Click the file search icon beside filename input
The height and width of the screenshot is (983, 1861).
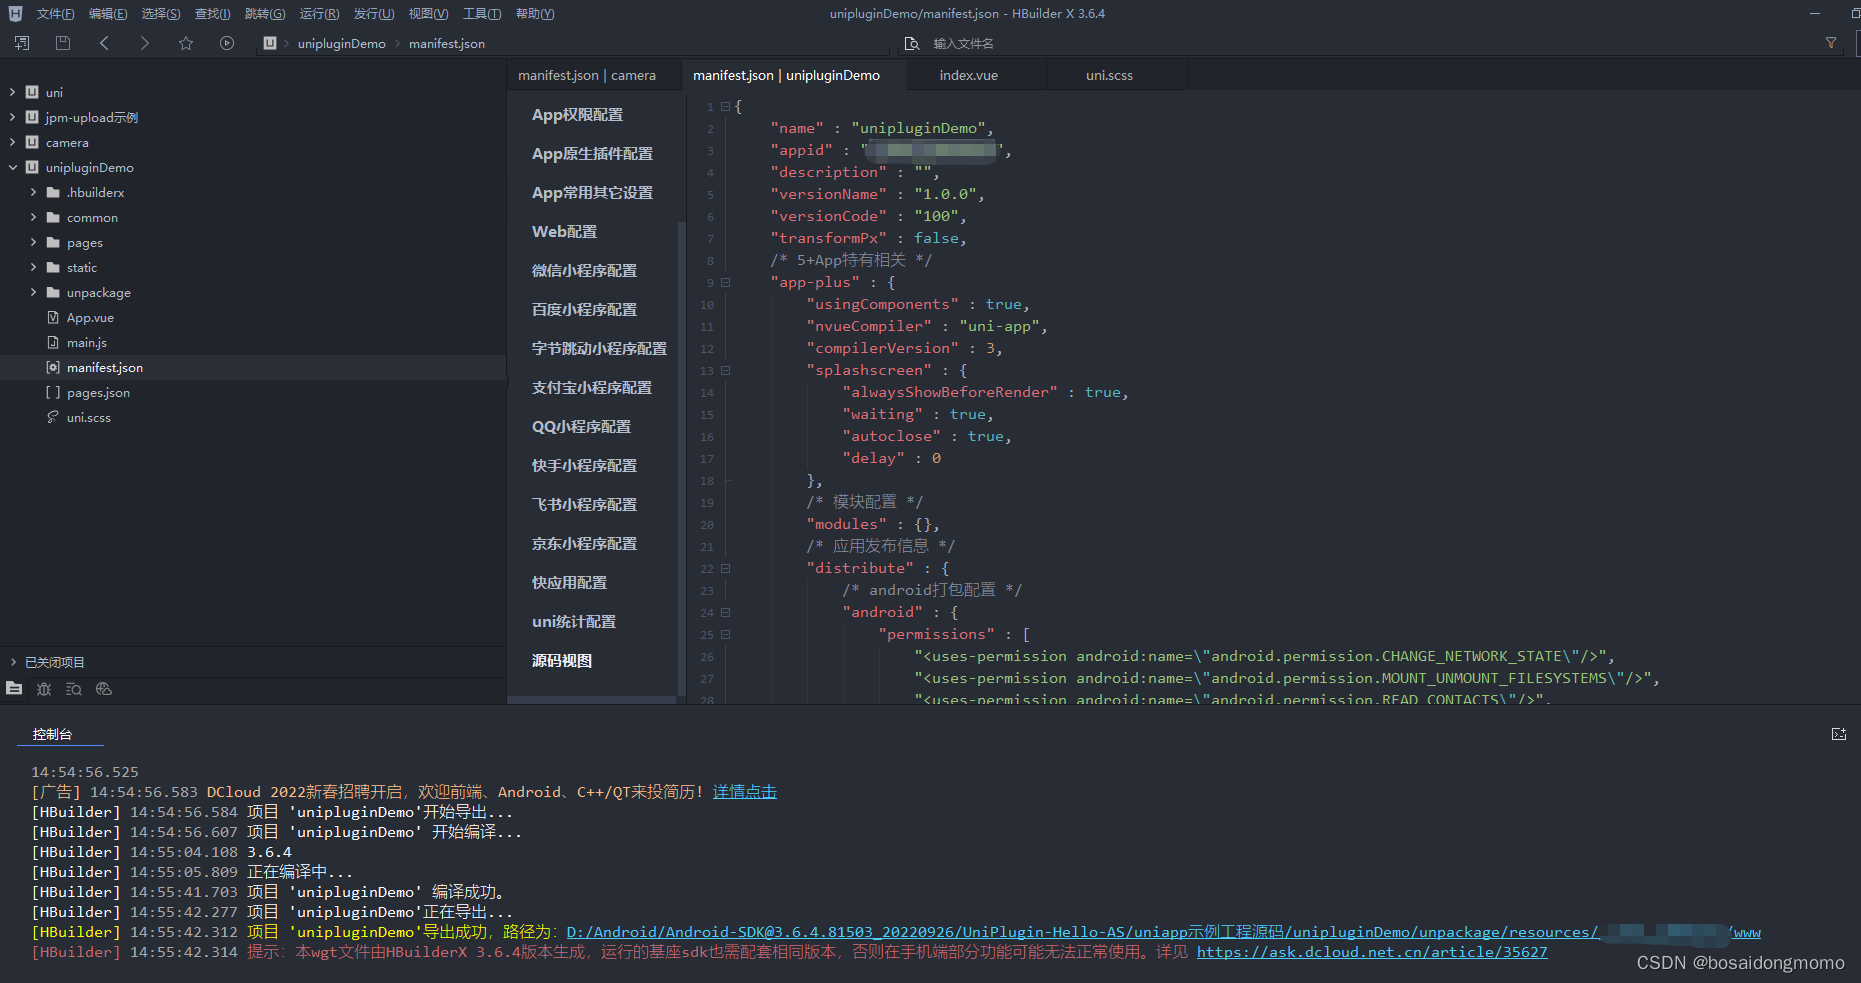(911, 43)
